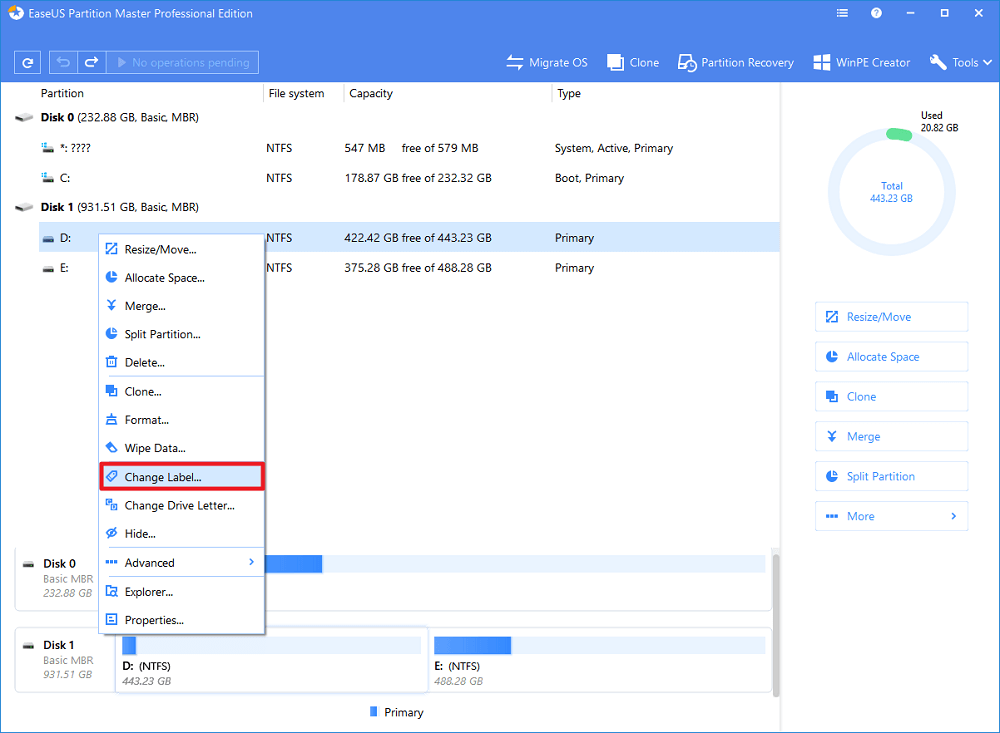This screenshot has width=1000, height=733.
Task: Expand the Advanced submenu
Action: click(x=182, y=563)
